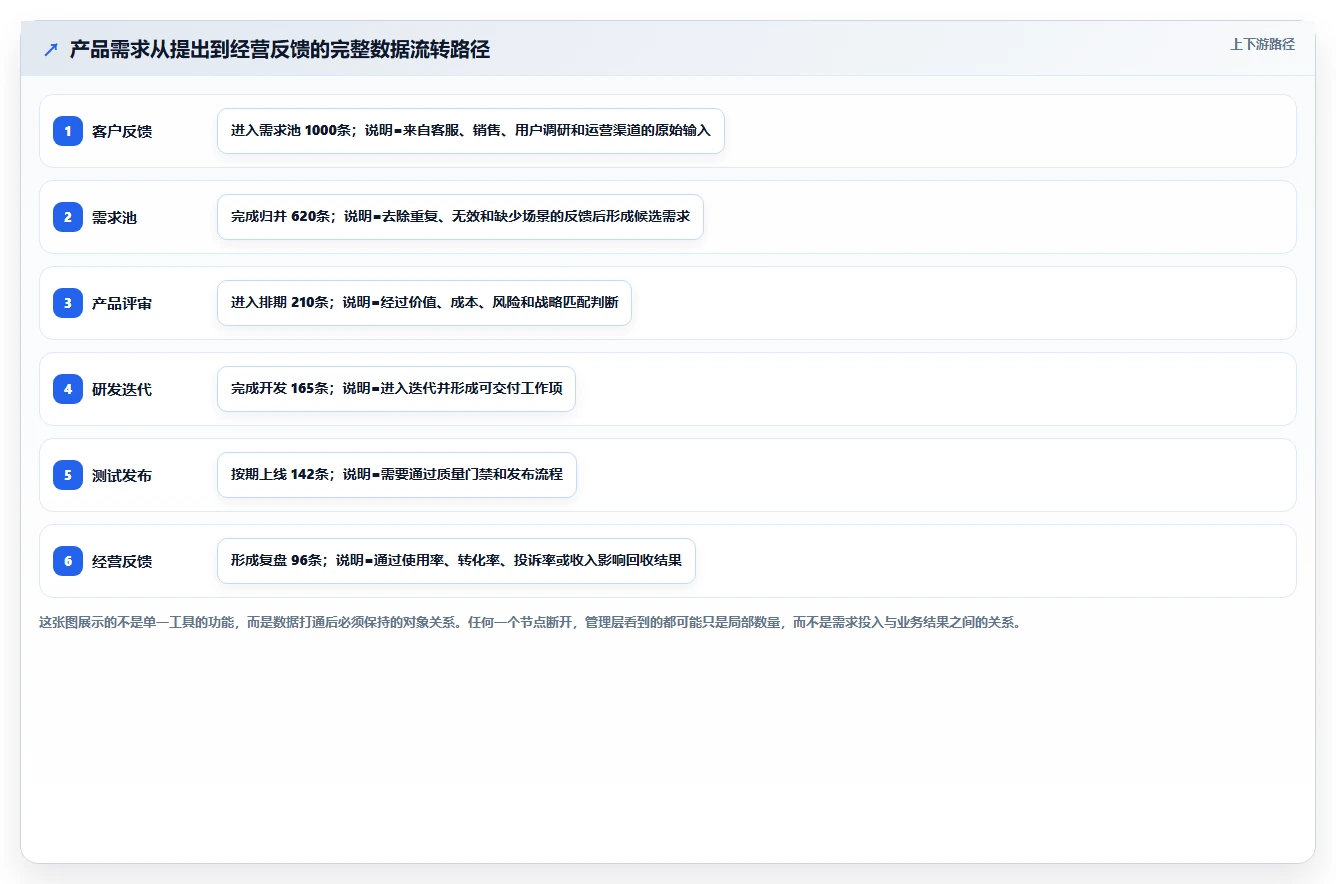The width and height of the screenshot is (1336, 884).
Task: Select the 研发迭代 stage label
Action: coord(122,389)
